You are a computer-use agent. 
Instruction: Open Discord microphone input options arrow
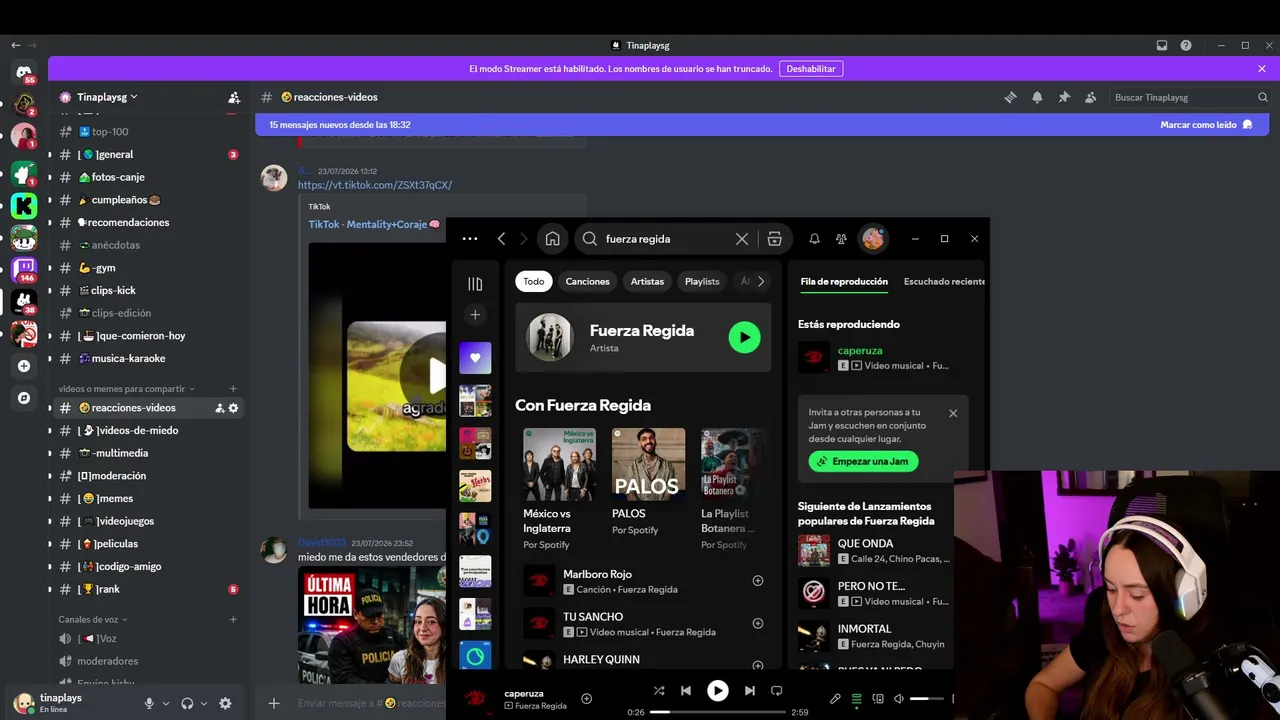[x=166, y=704]
